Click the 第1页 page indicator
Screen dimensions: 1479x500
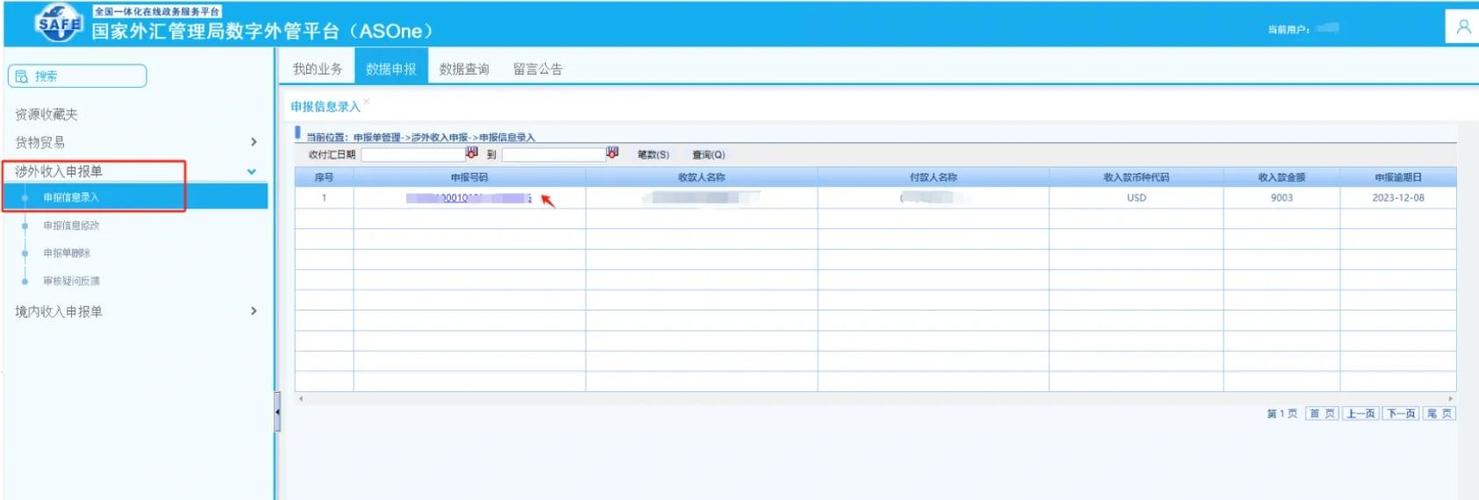tap(1282, 414)
